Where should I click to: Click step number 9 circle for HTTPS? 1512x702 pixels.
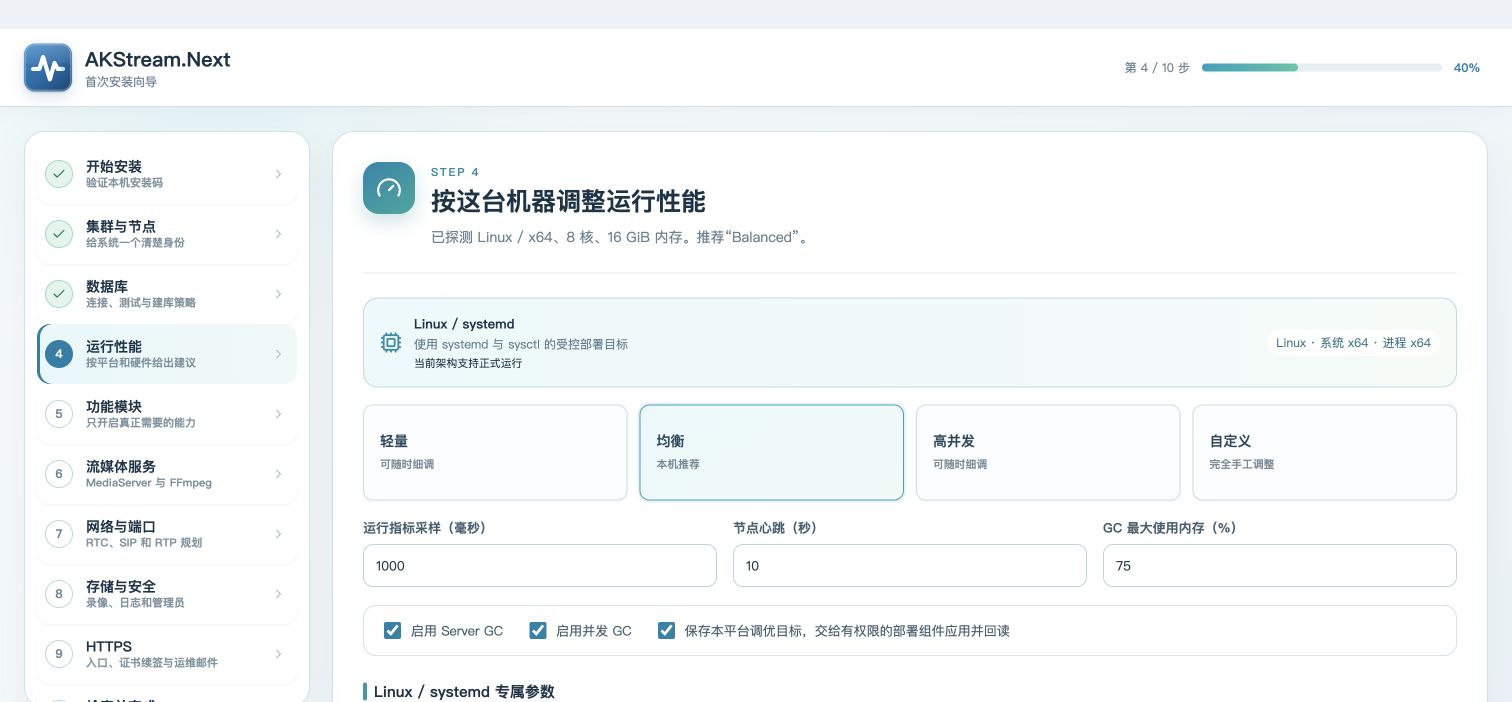click(59, 654)
